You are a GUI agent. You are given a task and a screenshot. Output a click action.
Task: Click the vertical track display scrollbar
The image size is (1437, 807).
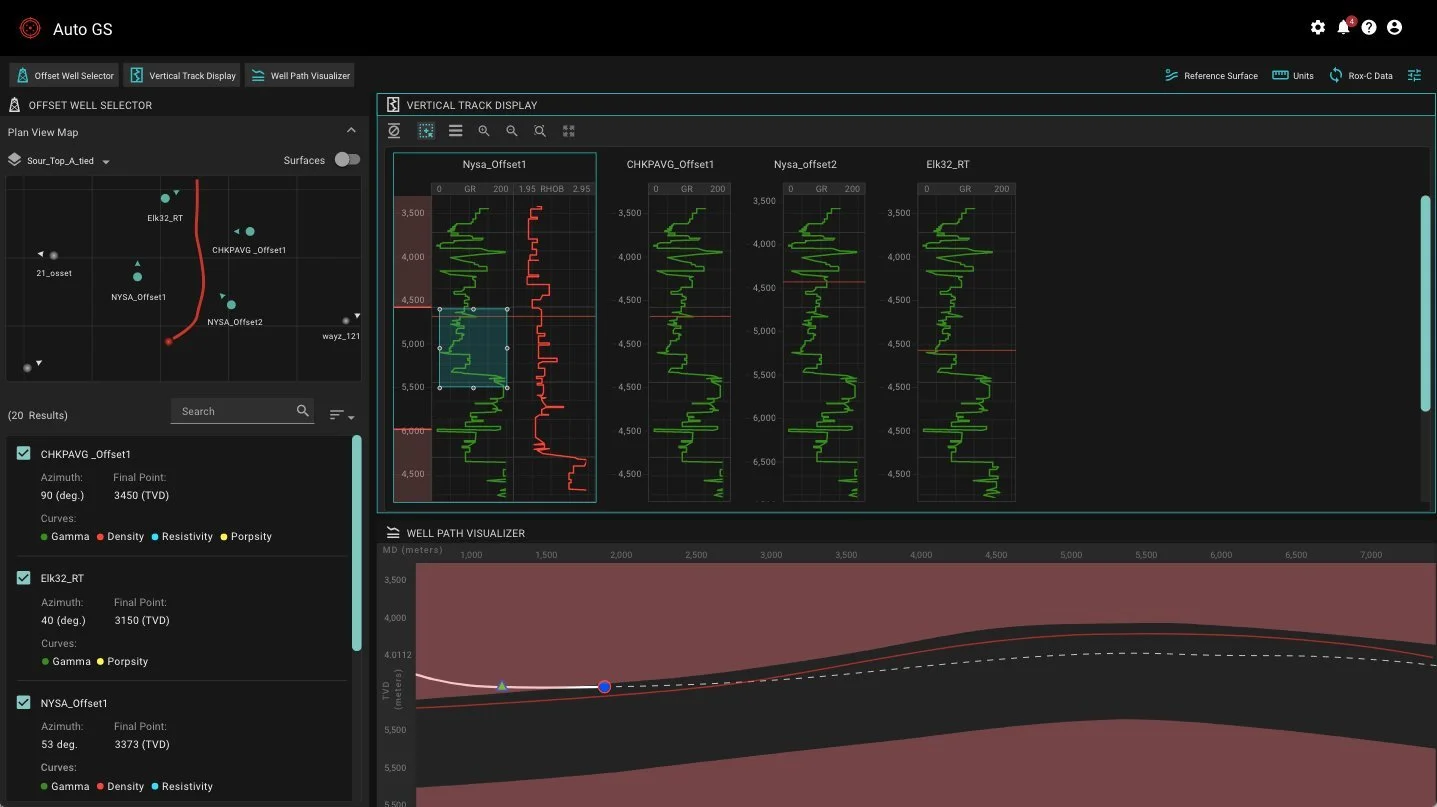tap(1425, 302)
